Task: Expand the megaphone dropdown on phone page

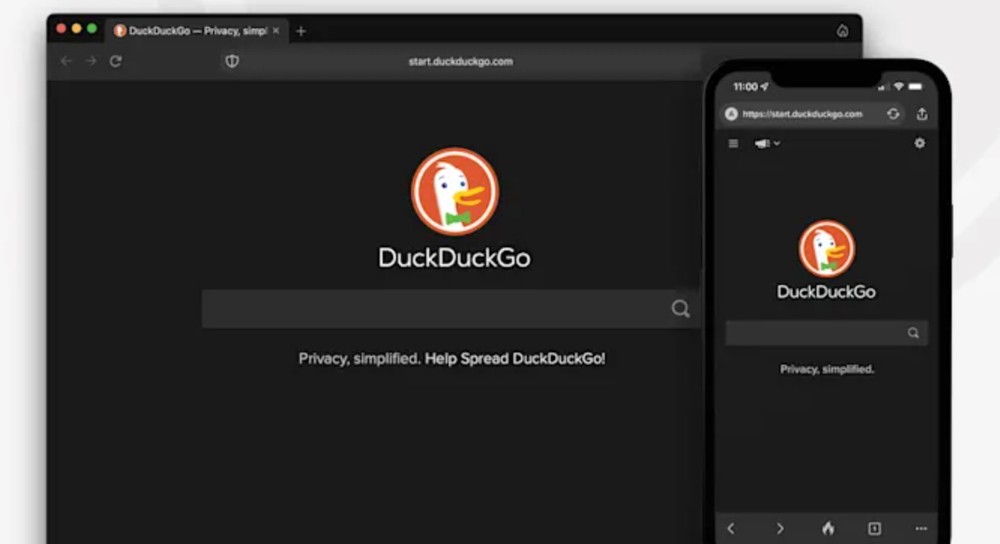Action: [x=767, y=143]
